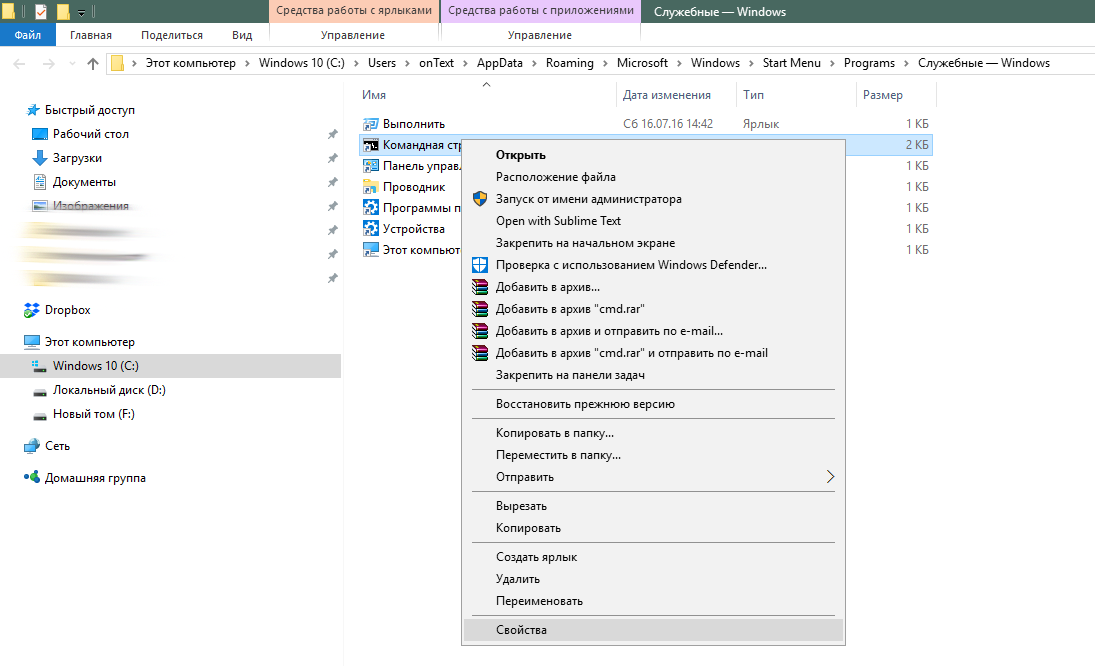Select Расположение файла menu entry
Screen dimensions: 1095x666
[653, 177]
